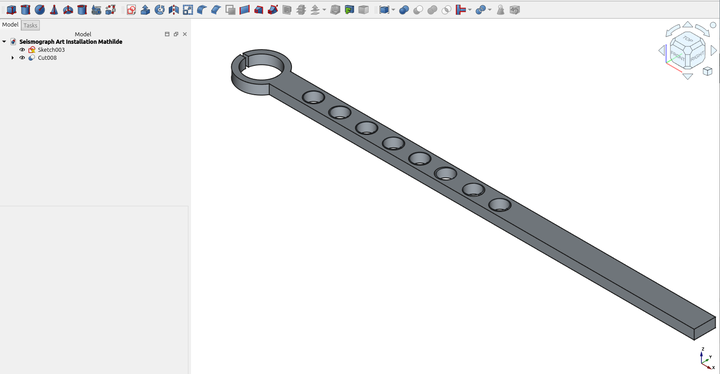
Task: Create a Cone primitive solid
Action: 54,10
